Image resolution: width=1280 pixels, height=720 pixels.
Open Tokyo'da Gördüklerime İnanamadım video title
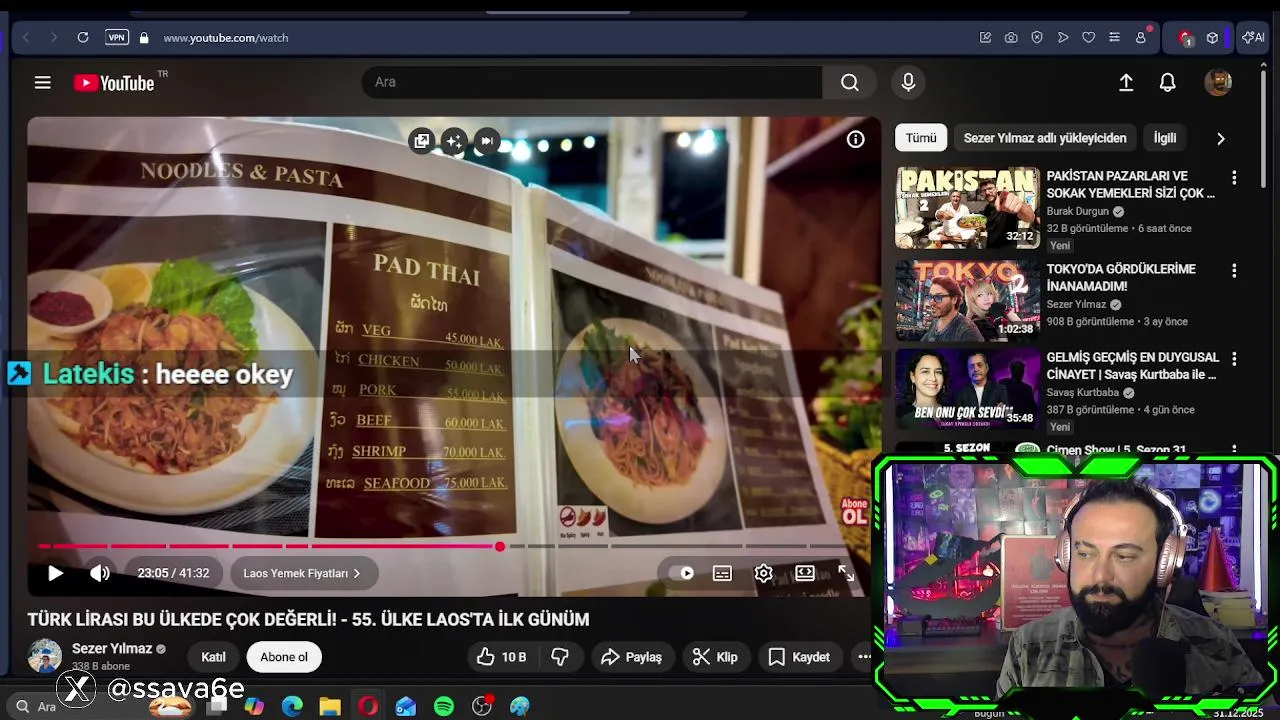(1120, 277)
